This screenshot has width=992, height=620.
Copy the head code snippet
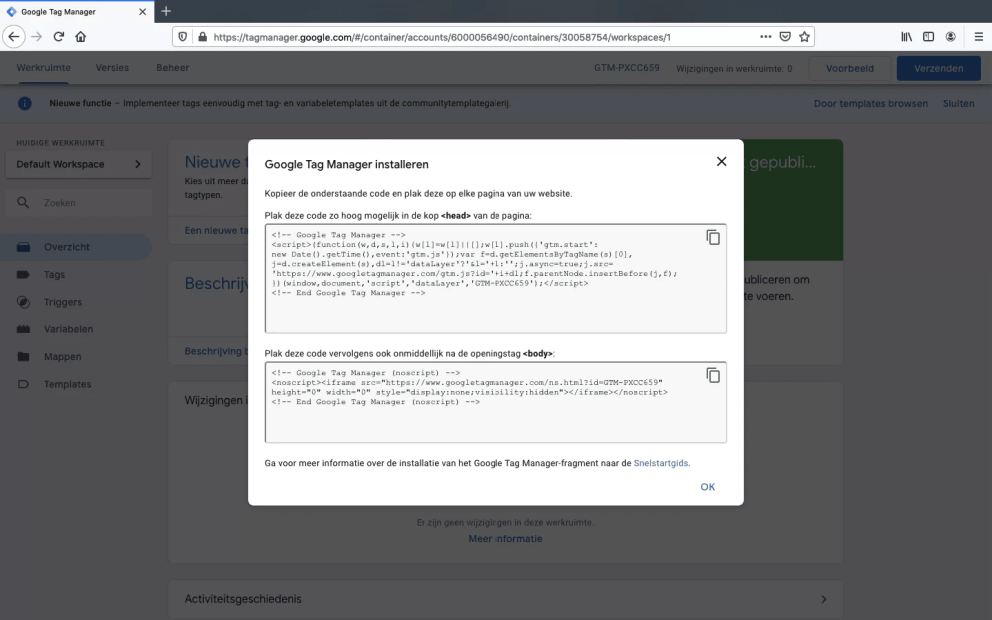pos(713,237)
